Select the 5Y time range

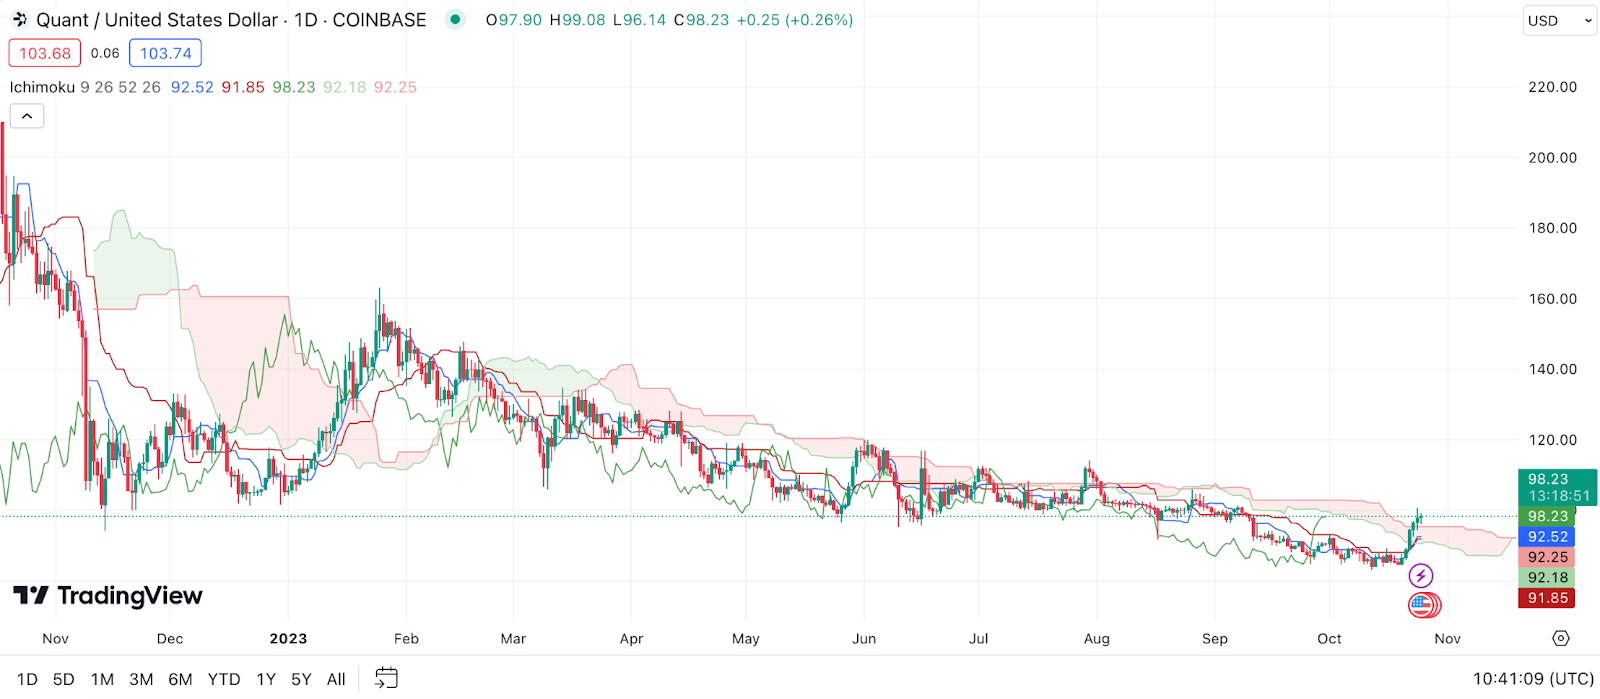[x=301, y=679]
